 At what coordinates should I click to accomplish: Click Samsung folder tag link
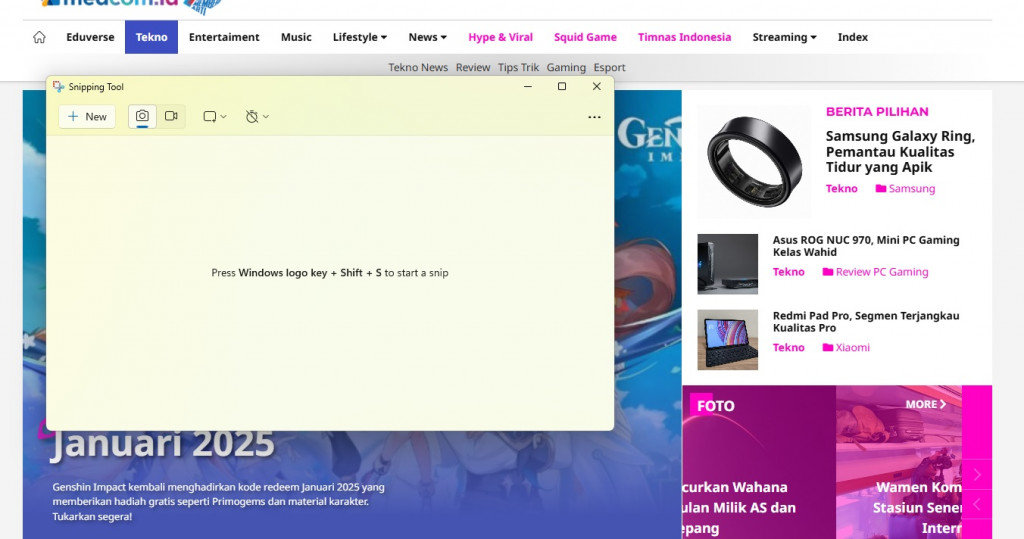coord(905,189)
